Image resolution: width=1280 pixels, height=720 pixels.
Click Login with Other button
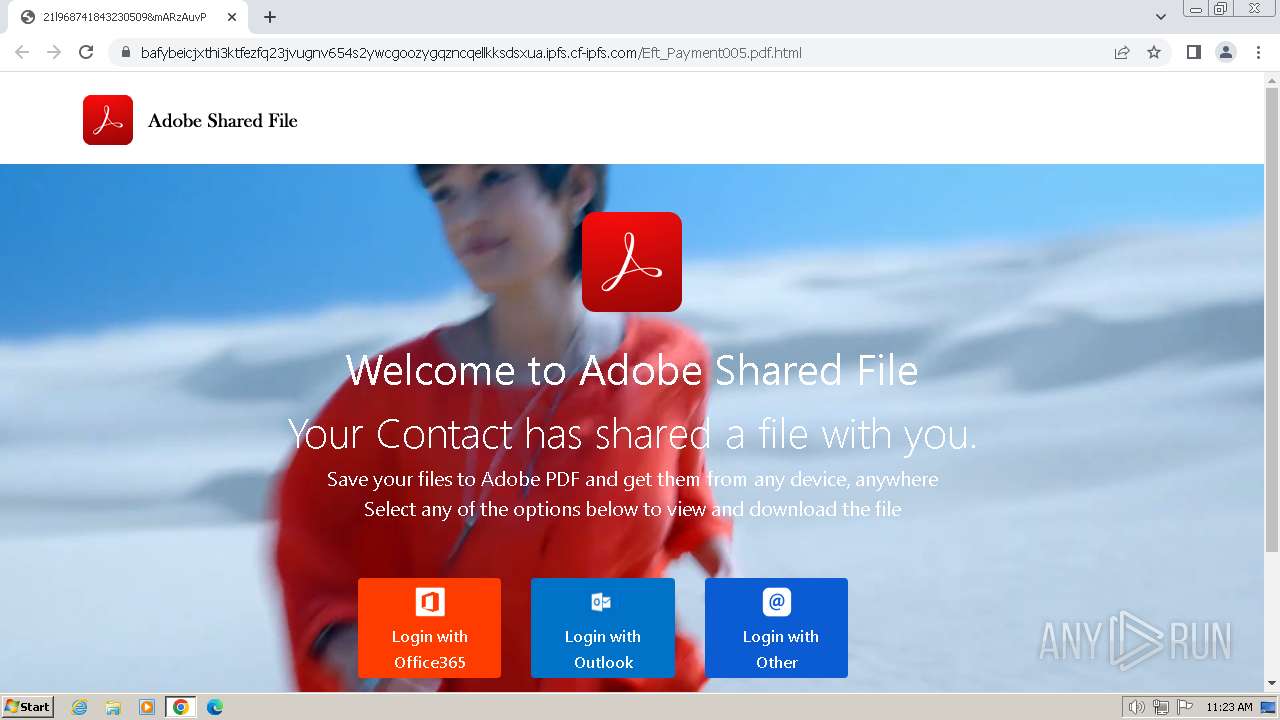pyautogui.click(x=776, y=628)
